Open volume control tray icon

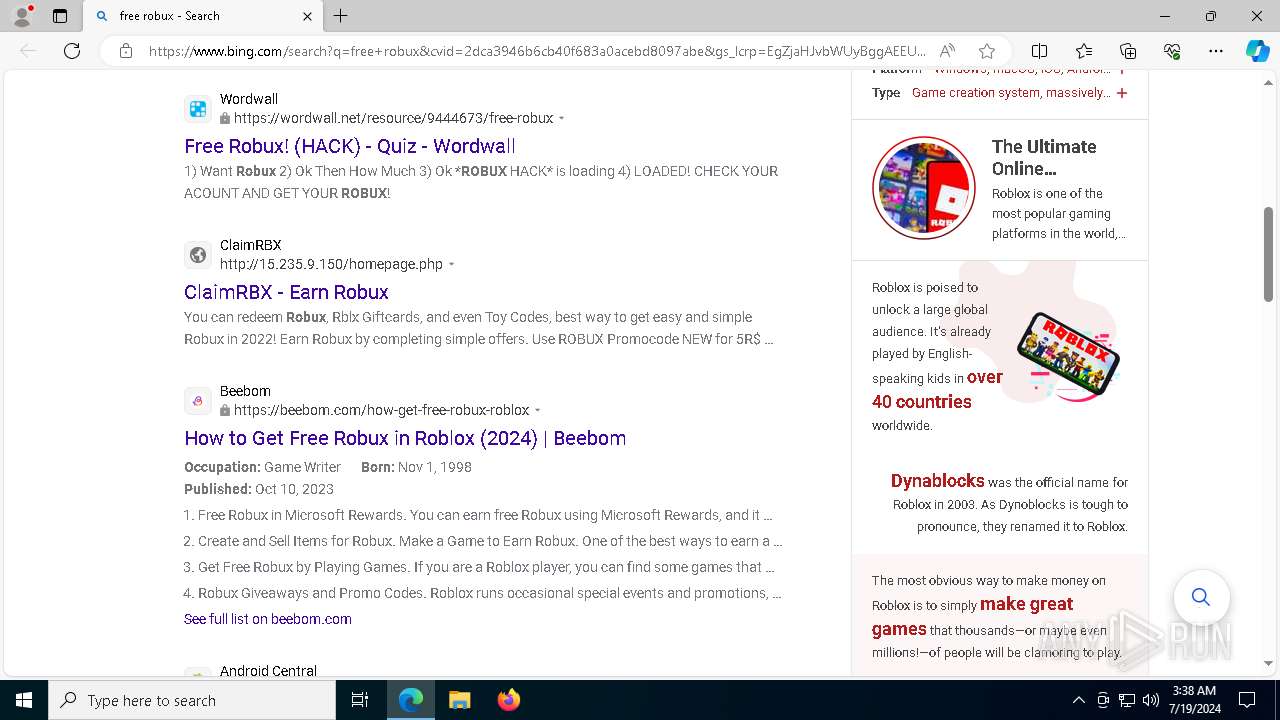pos(1150,700)
